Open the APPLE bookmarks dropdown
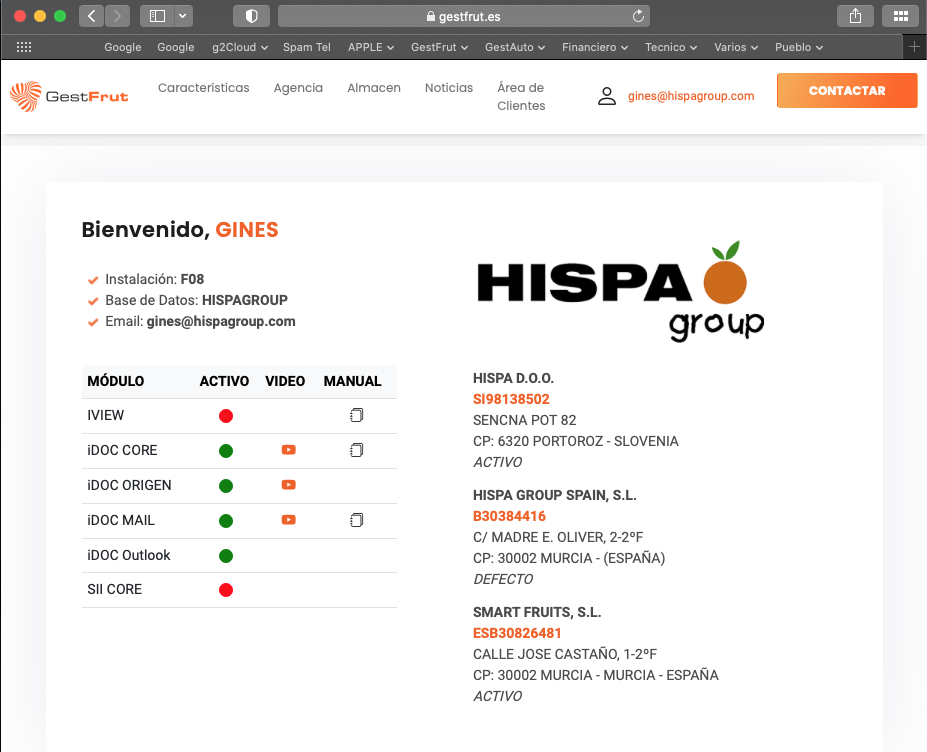The height and width of the screenshot is (752, 927). coord(371,47)
